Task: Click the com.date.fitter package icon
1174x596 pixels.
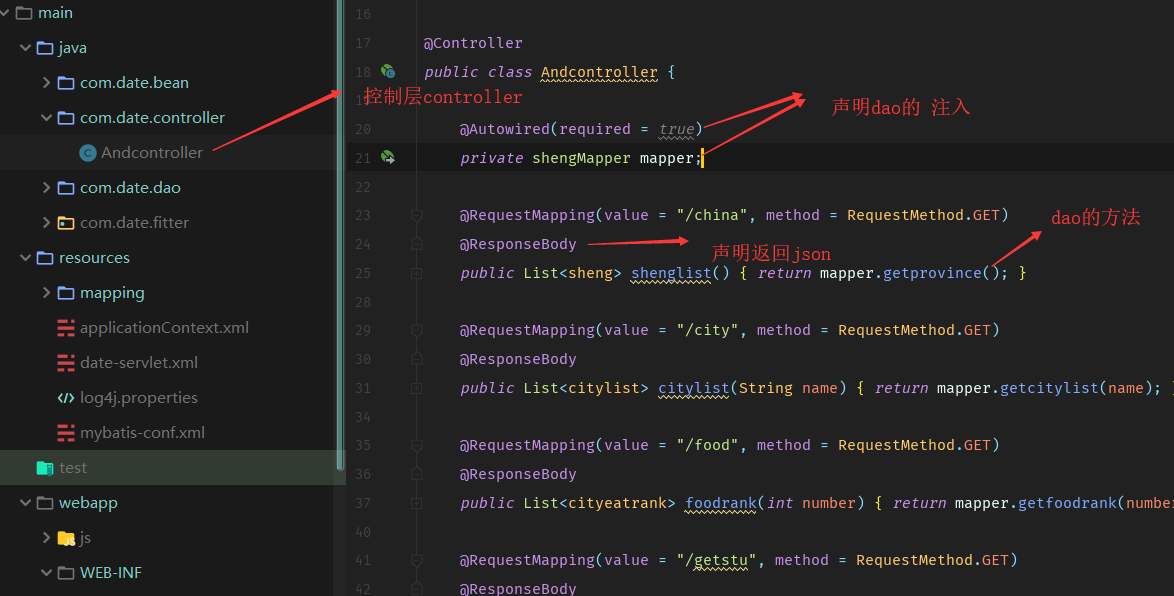Action: 66,222
